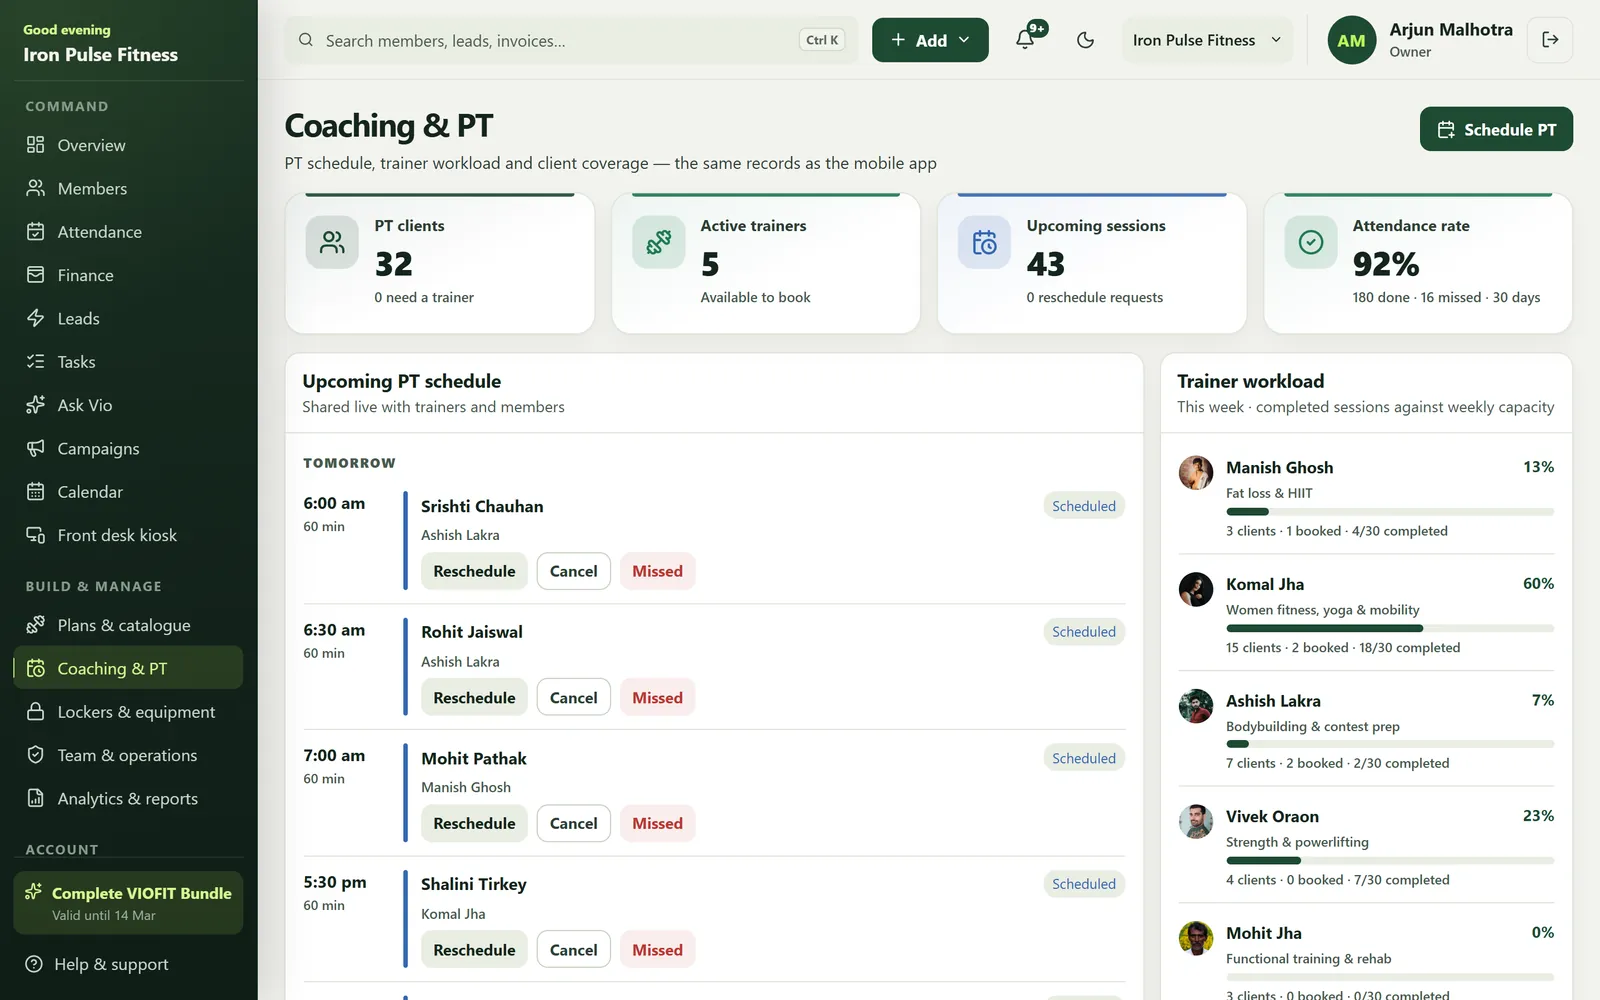Image resolution: width=1600 pixels, height=1000 pixels.
Task: Open Leads section in sidebar
Action: click(128, 318)
